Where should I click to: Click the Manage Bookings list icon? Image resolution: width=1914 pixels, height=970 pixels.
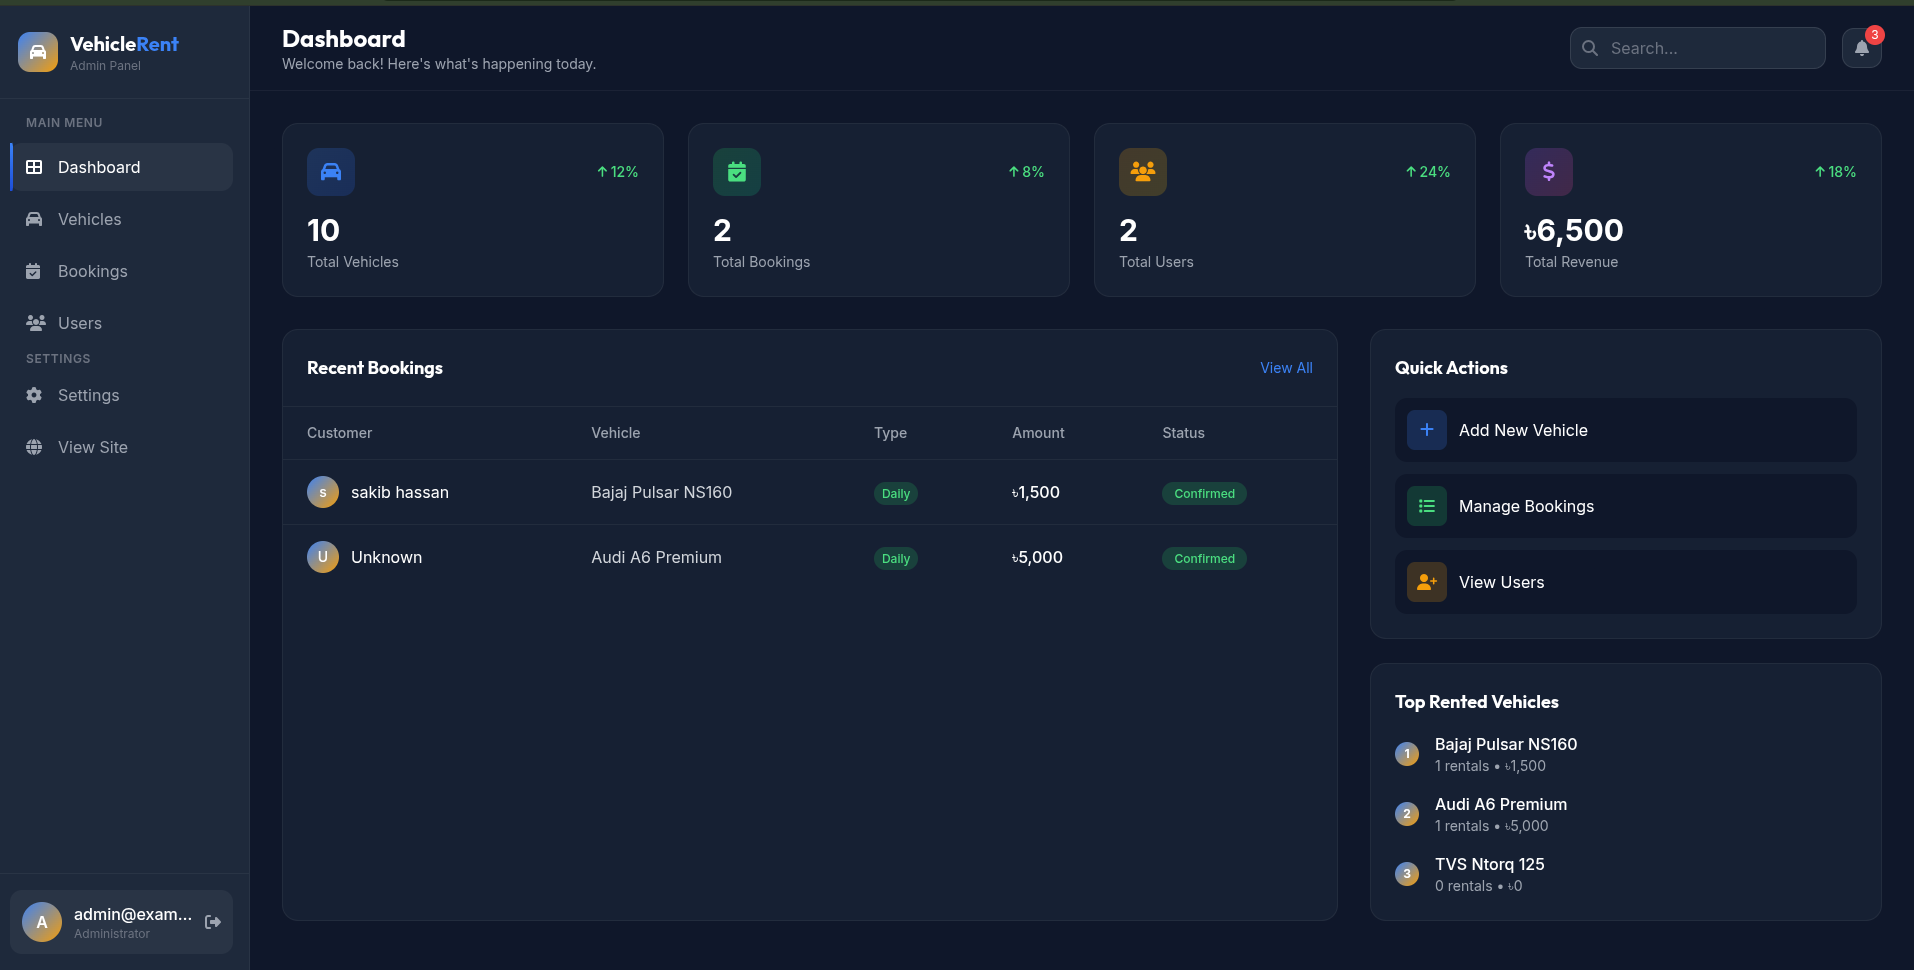1426,505
